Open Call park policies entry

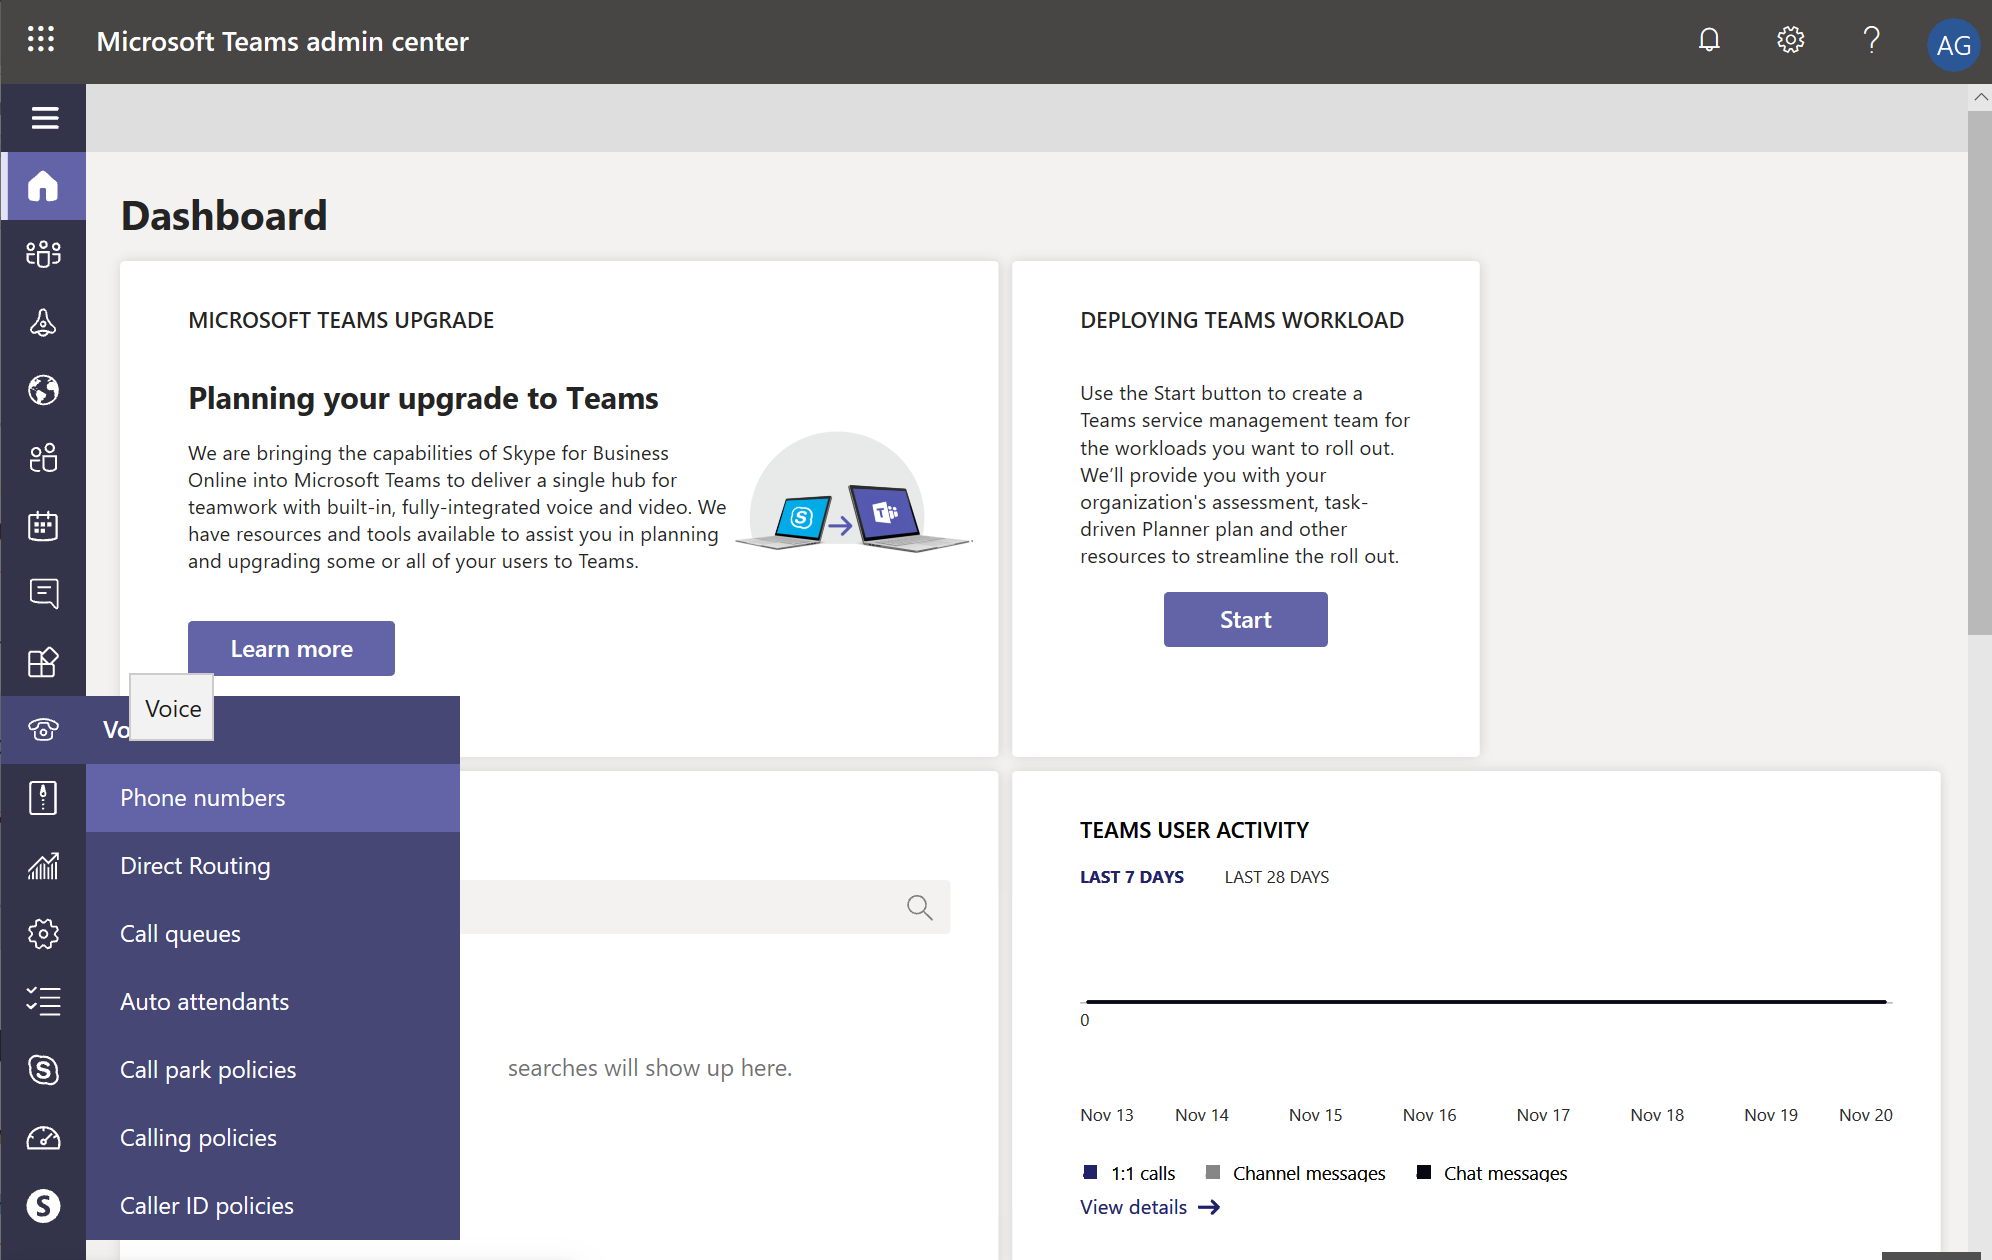(273, 1070)
